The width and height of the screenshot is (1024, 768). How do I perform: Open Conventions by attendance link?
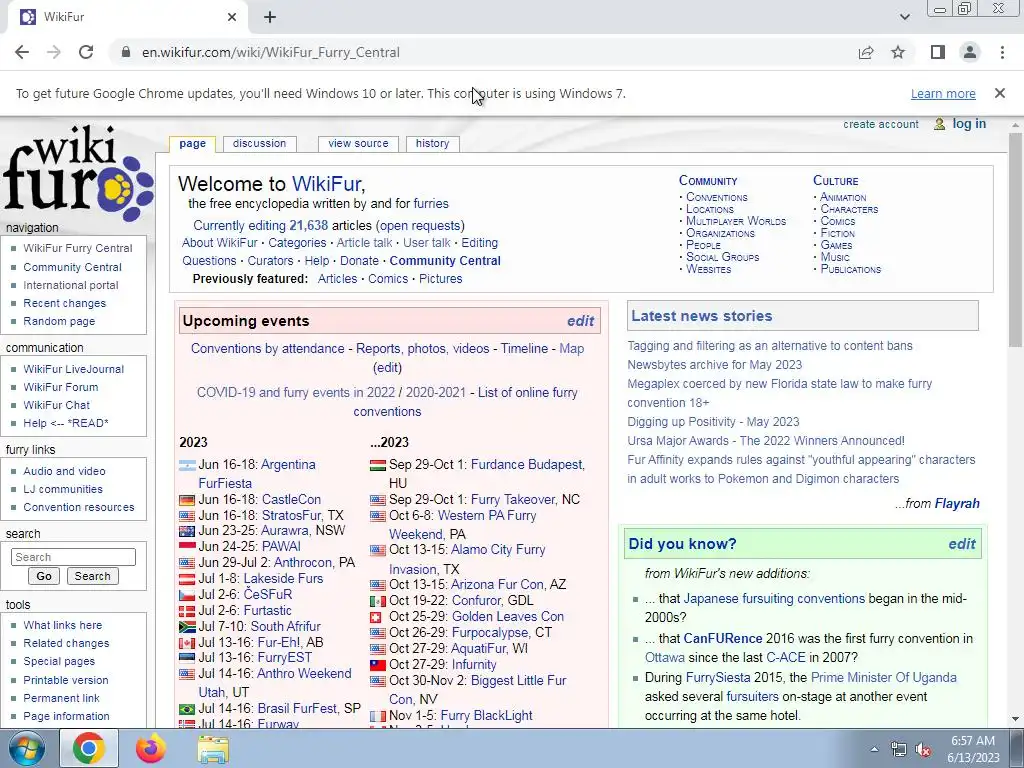(268, 349)
